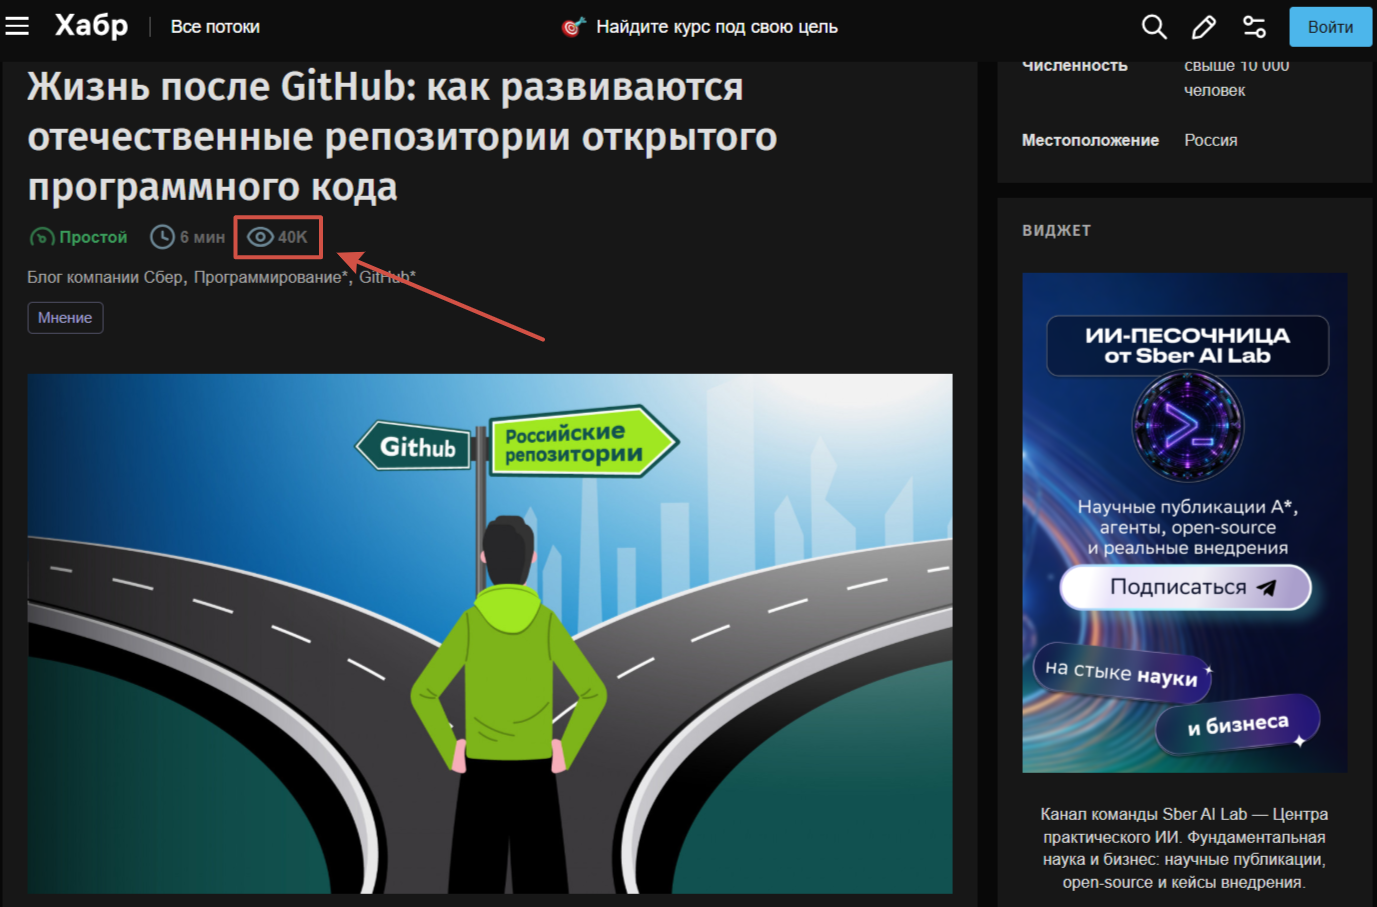The width and height of the screenshot is (1377, 907).
Task: Click the ВИДЖЕТ section heading
Action: click(x=1056, y=230)
